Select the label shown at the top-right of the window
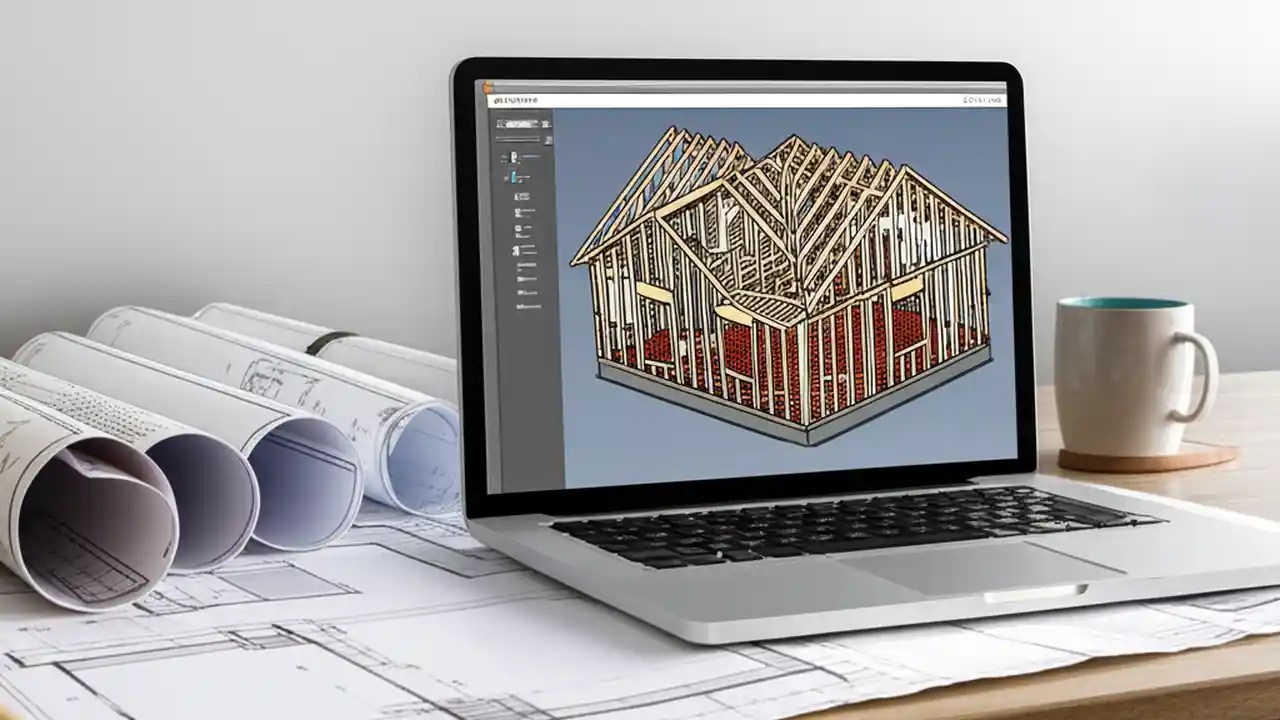Screen dimensions: 1280x720 [x=980, y=99]
